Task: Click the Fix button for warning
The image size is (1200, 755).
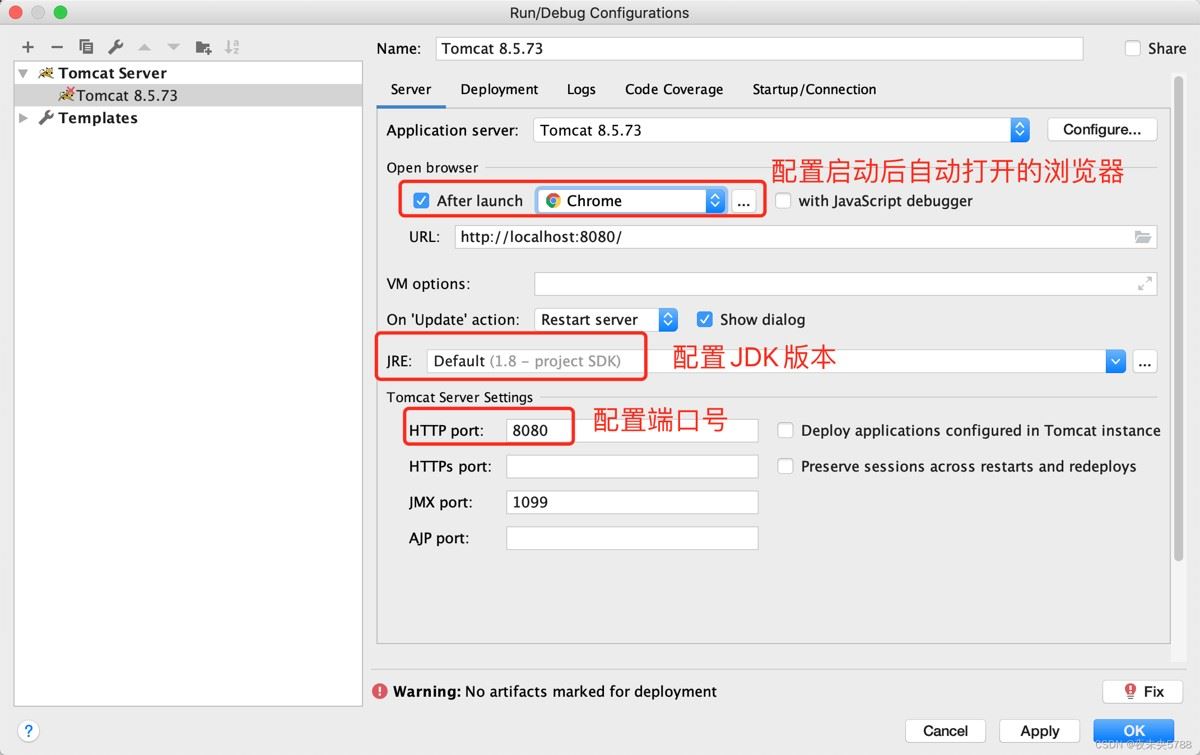Action: click(x=1143, y=691)
